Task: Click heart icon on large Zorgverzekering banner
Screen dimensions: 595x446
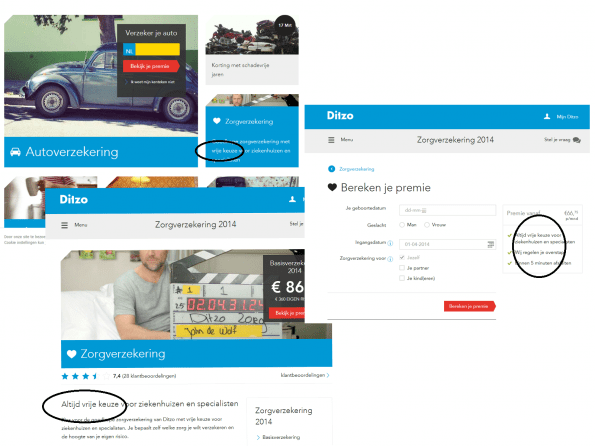Action: point(71,354)
